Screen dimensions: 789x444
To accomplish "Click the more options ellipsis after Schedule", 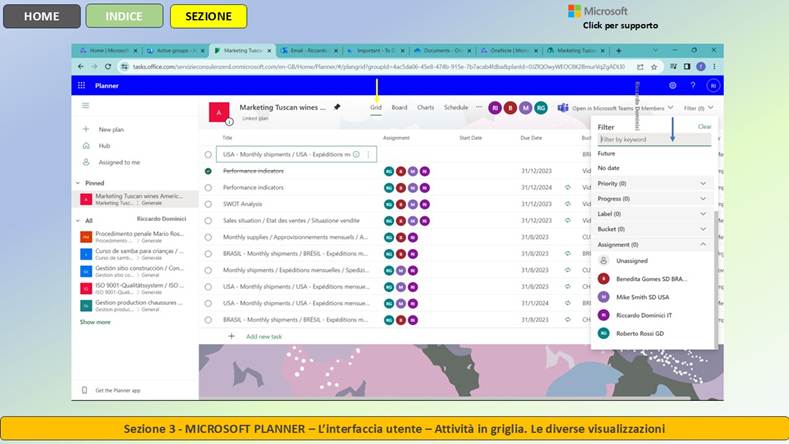I will click(479, 107).
